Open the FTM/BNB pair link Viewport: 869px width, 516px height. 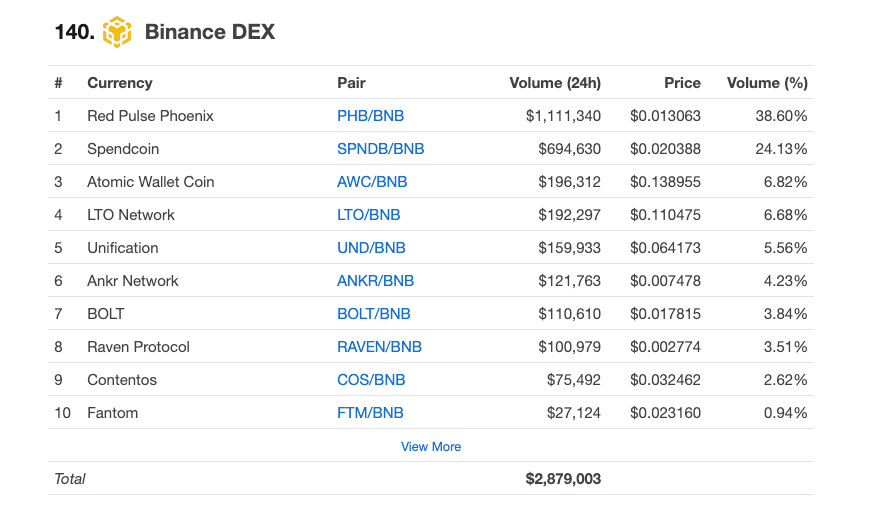point(370,413)
